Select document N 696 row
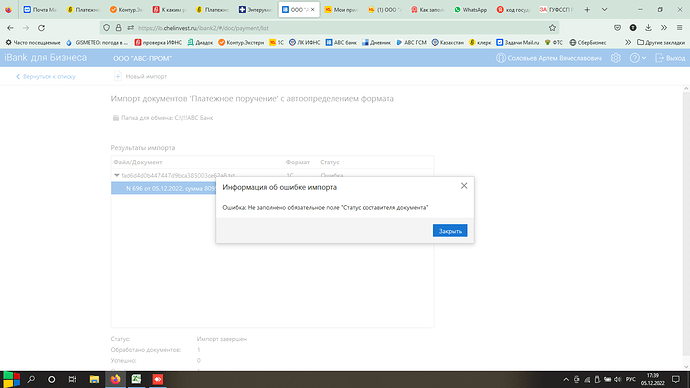Viewport: 690px width, 388px height. [x=164, y=188]
